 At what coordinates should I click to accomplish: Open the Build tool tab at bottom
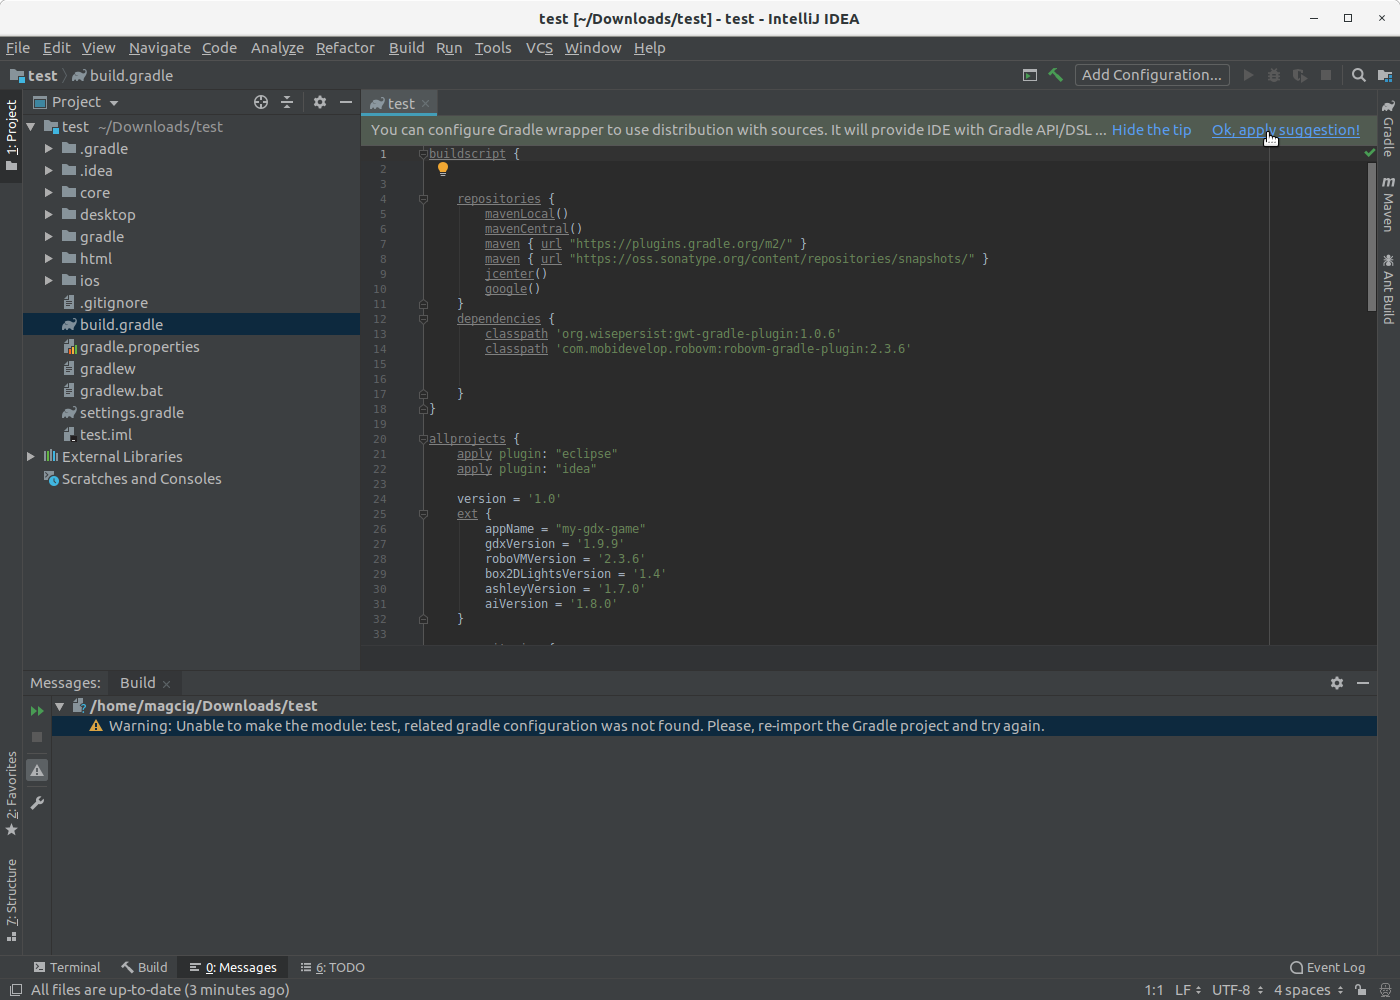coord(144,967)
